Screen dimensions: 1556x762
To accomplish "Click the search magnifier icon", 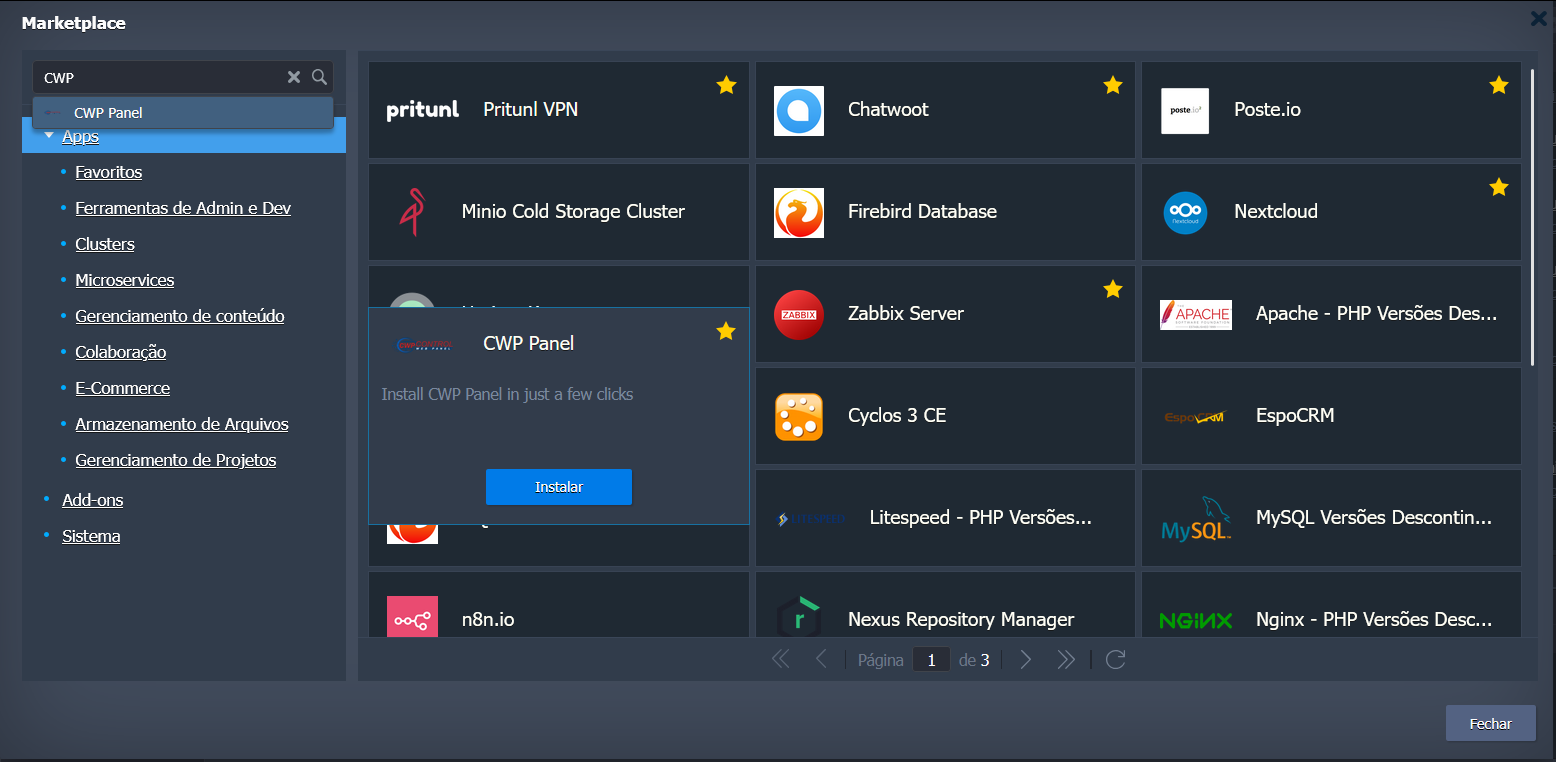I will tap(319, 77).
